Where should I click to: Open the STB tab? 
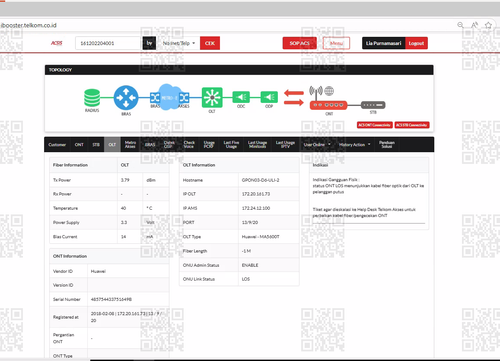click(96, 145)
